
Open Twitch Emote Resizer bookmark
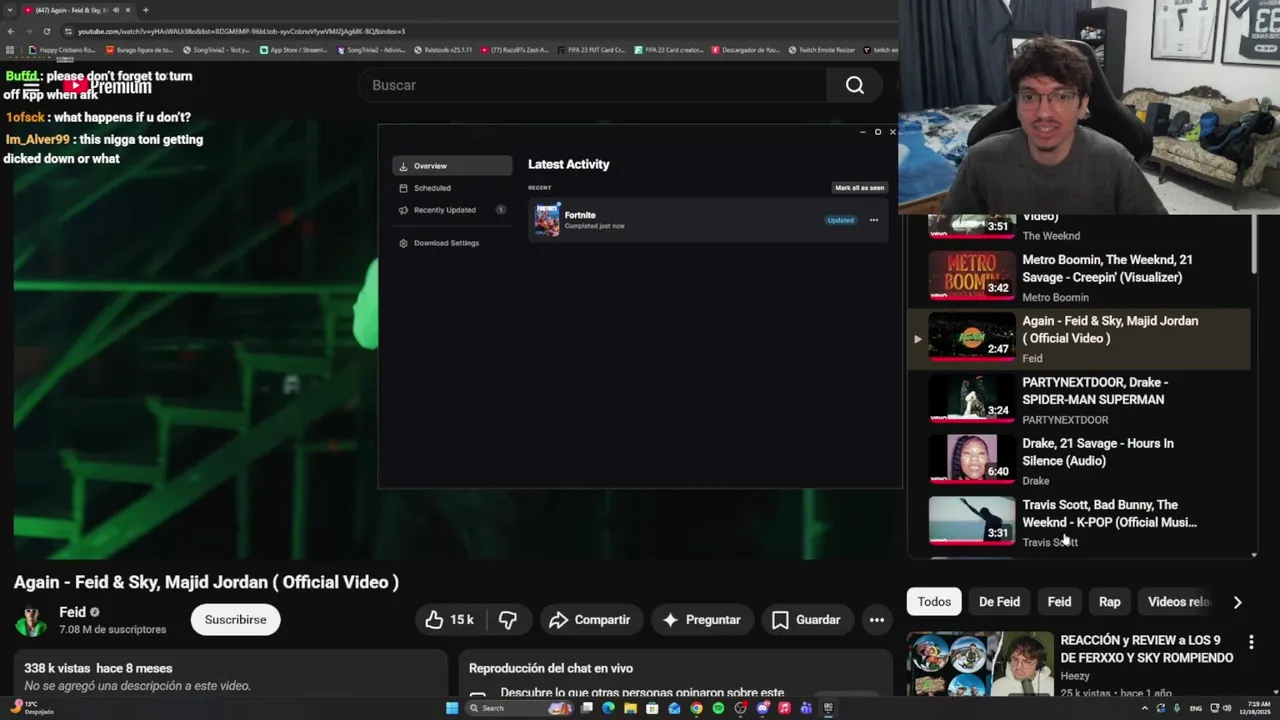coord(822,49)
